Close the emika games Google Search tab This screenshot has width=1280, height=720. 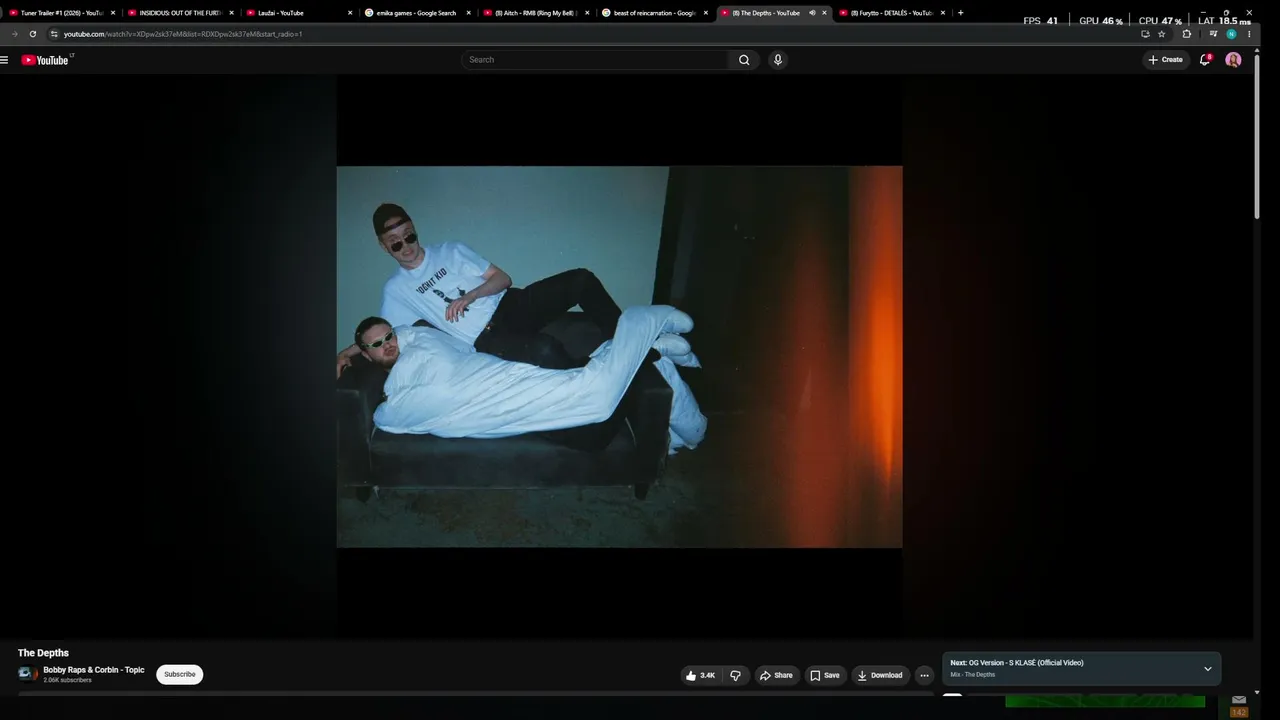pos(468,13)
